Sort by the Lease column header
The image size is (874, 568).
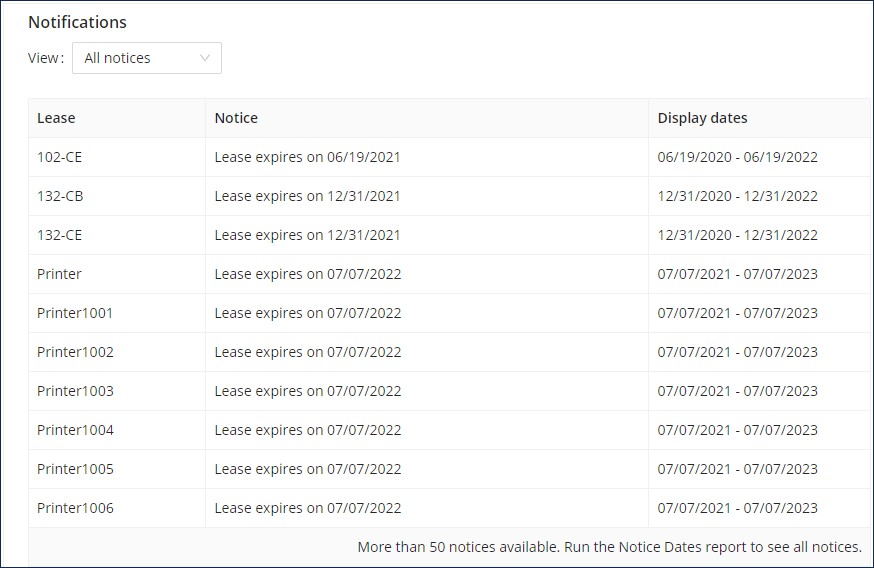pyautogui.click(x=56, y=118)
